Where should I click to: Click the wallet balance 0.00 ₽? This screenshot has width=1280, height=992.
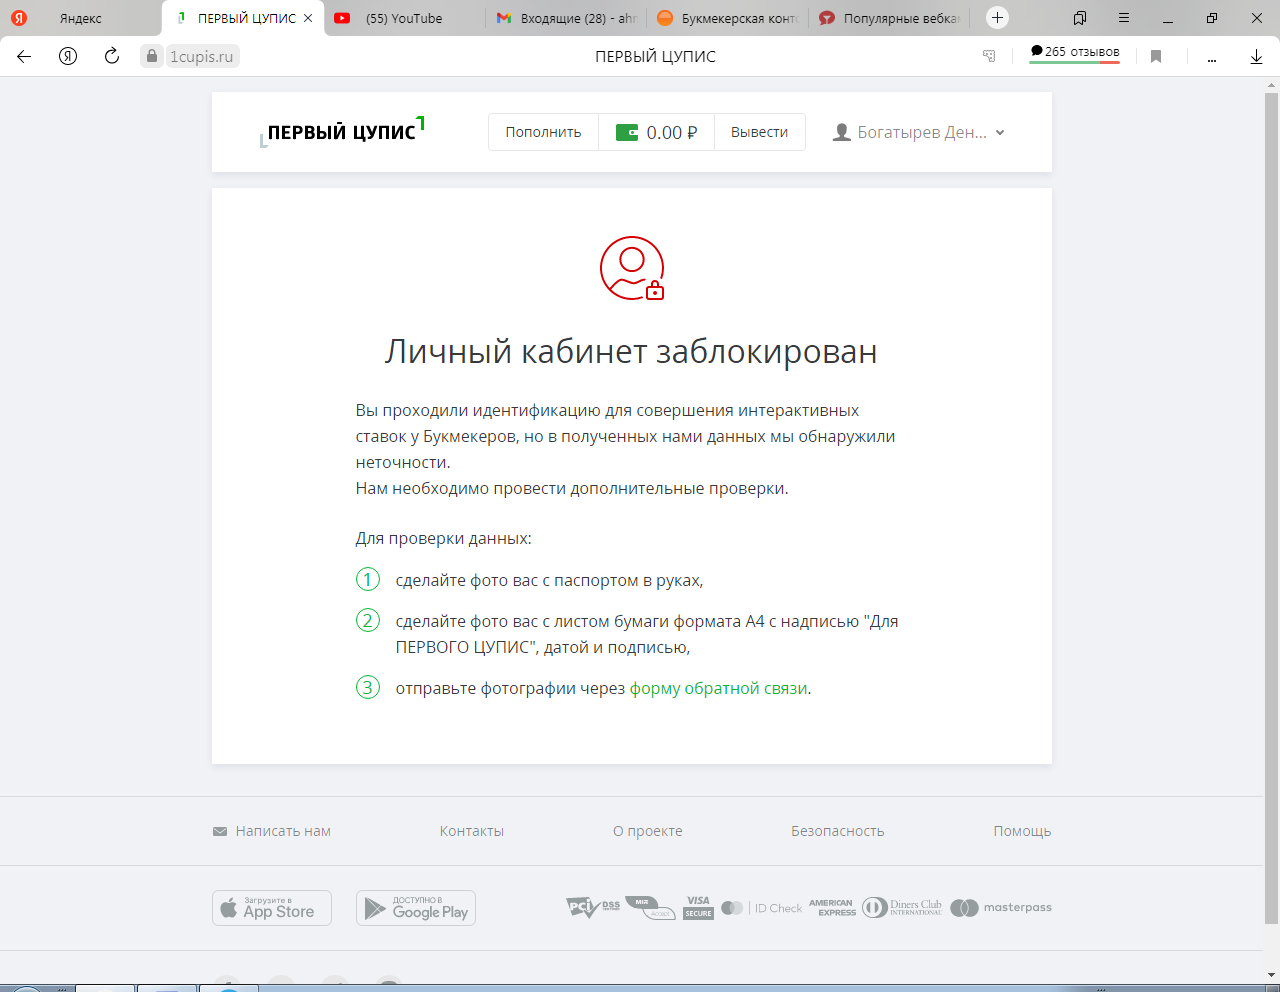click(x=656, y=132)
